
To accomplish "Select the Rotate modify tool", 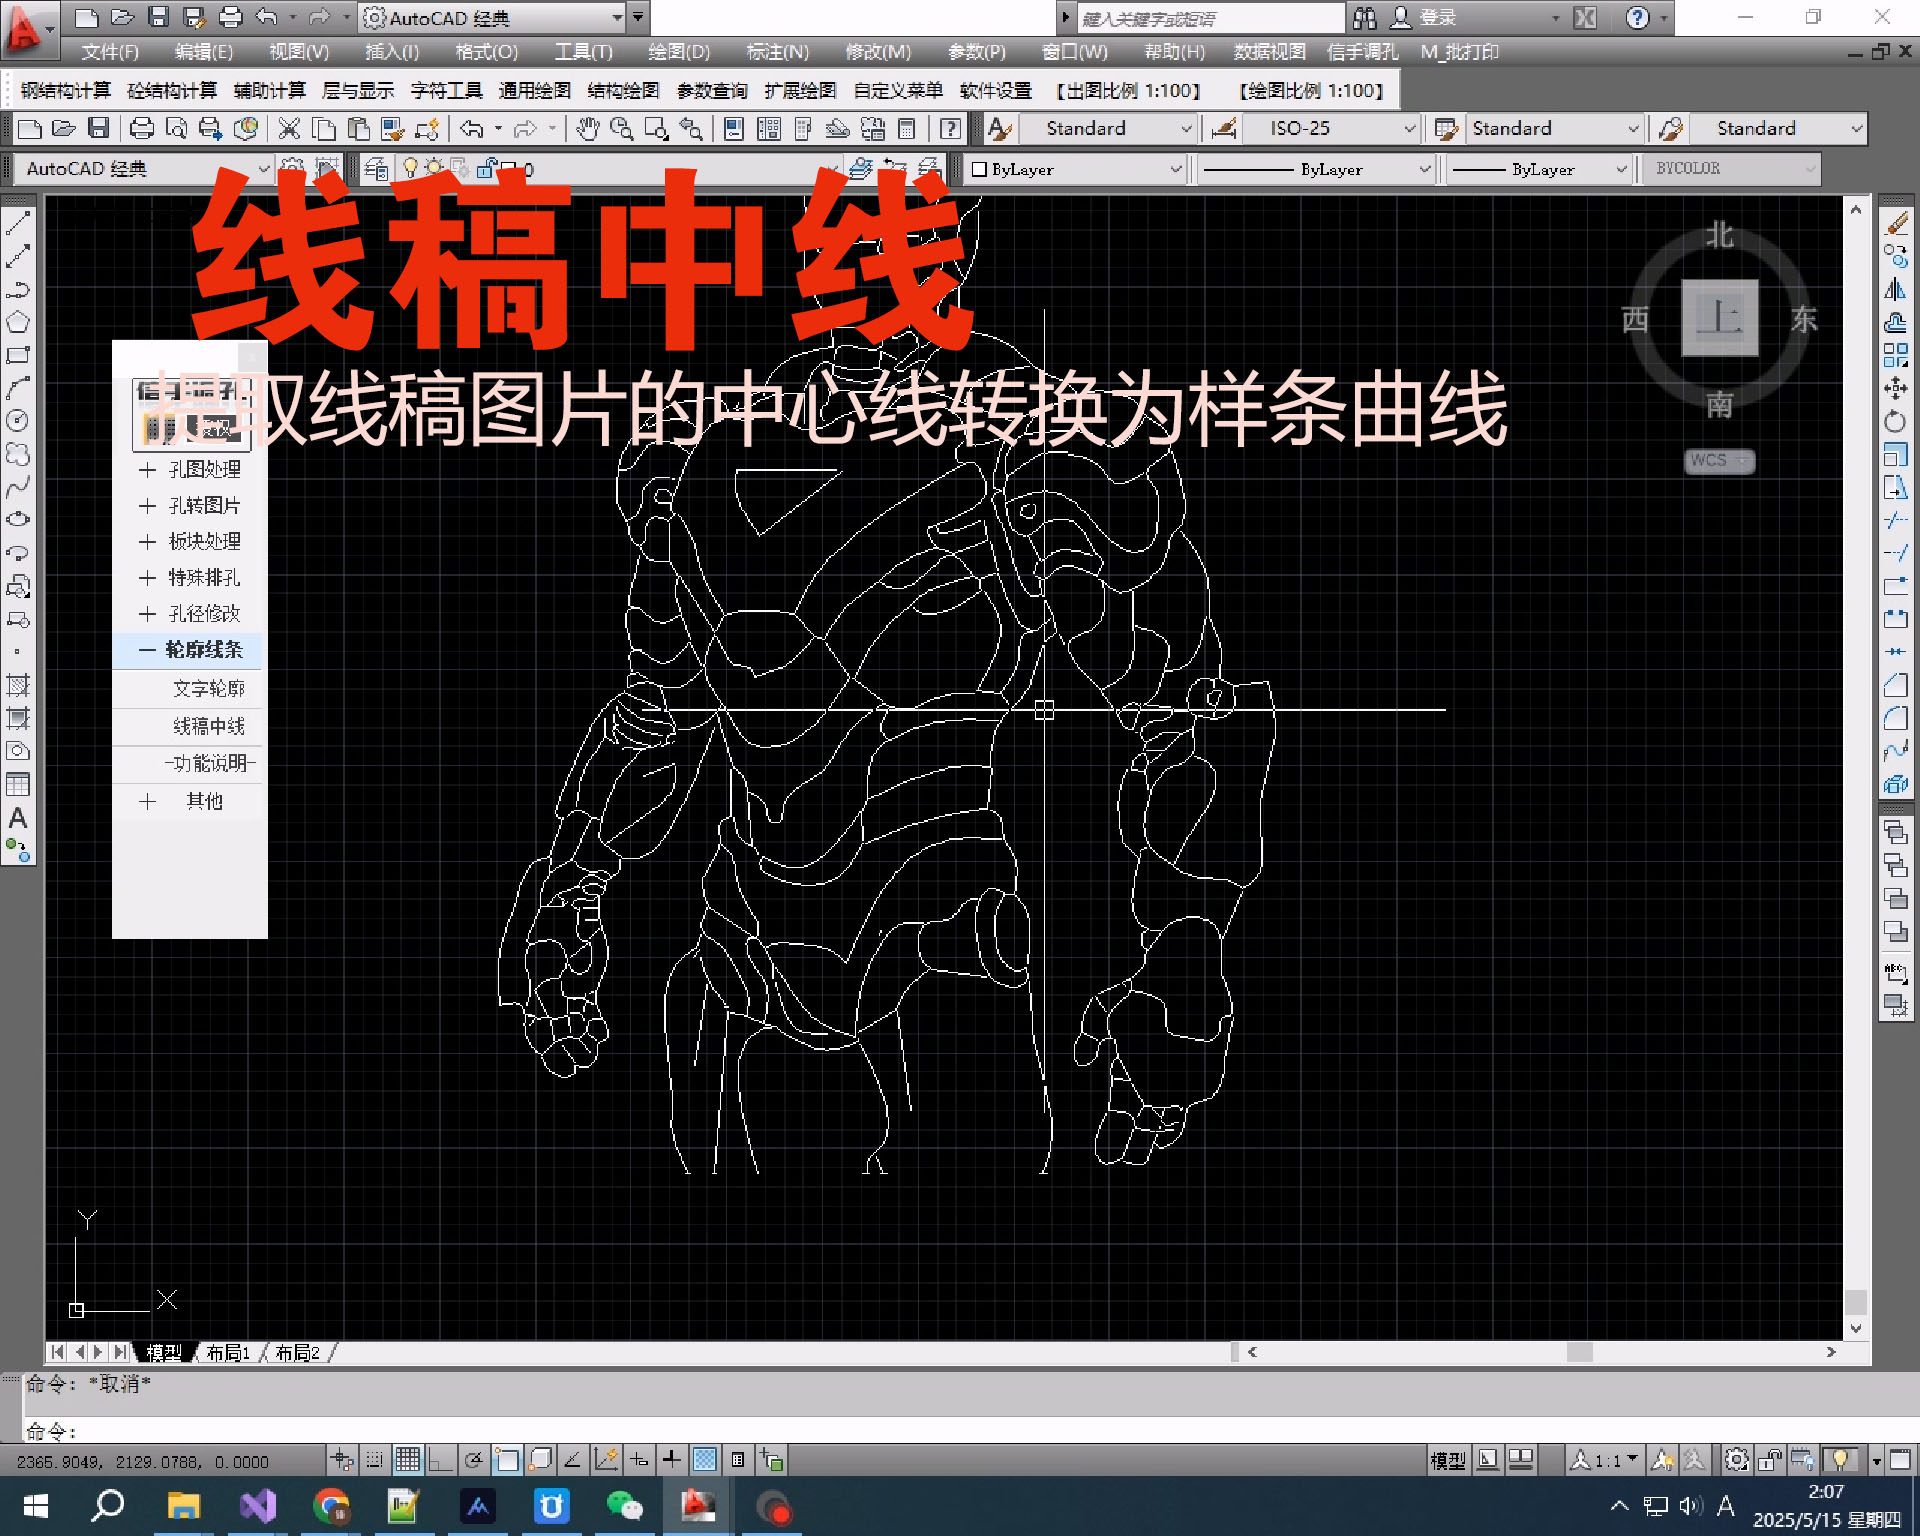I will pos(1896,421).
